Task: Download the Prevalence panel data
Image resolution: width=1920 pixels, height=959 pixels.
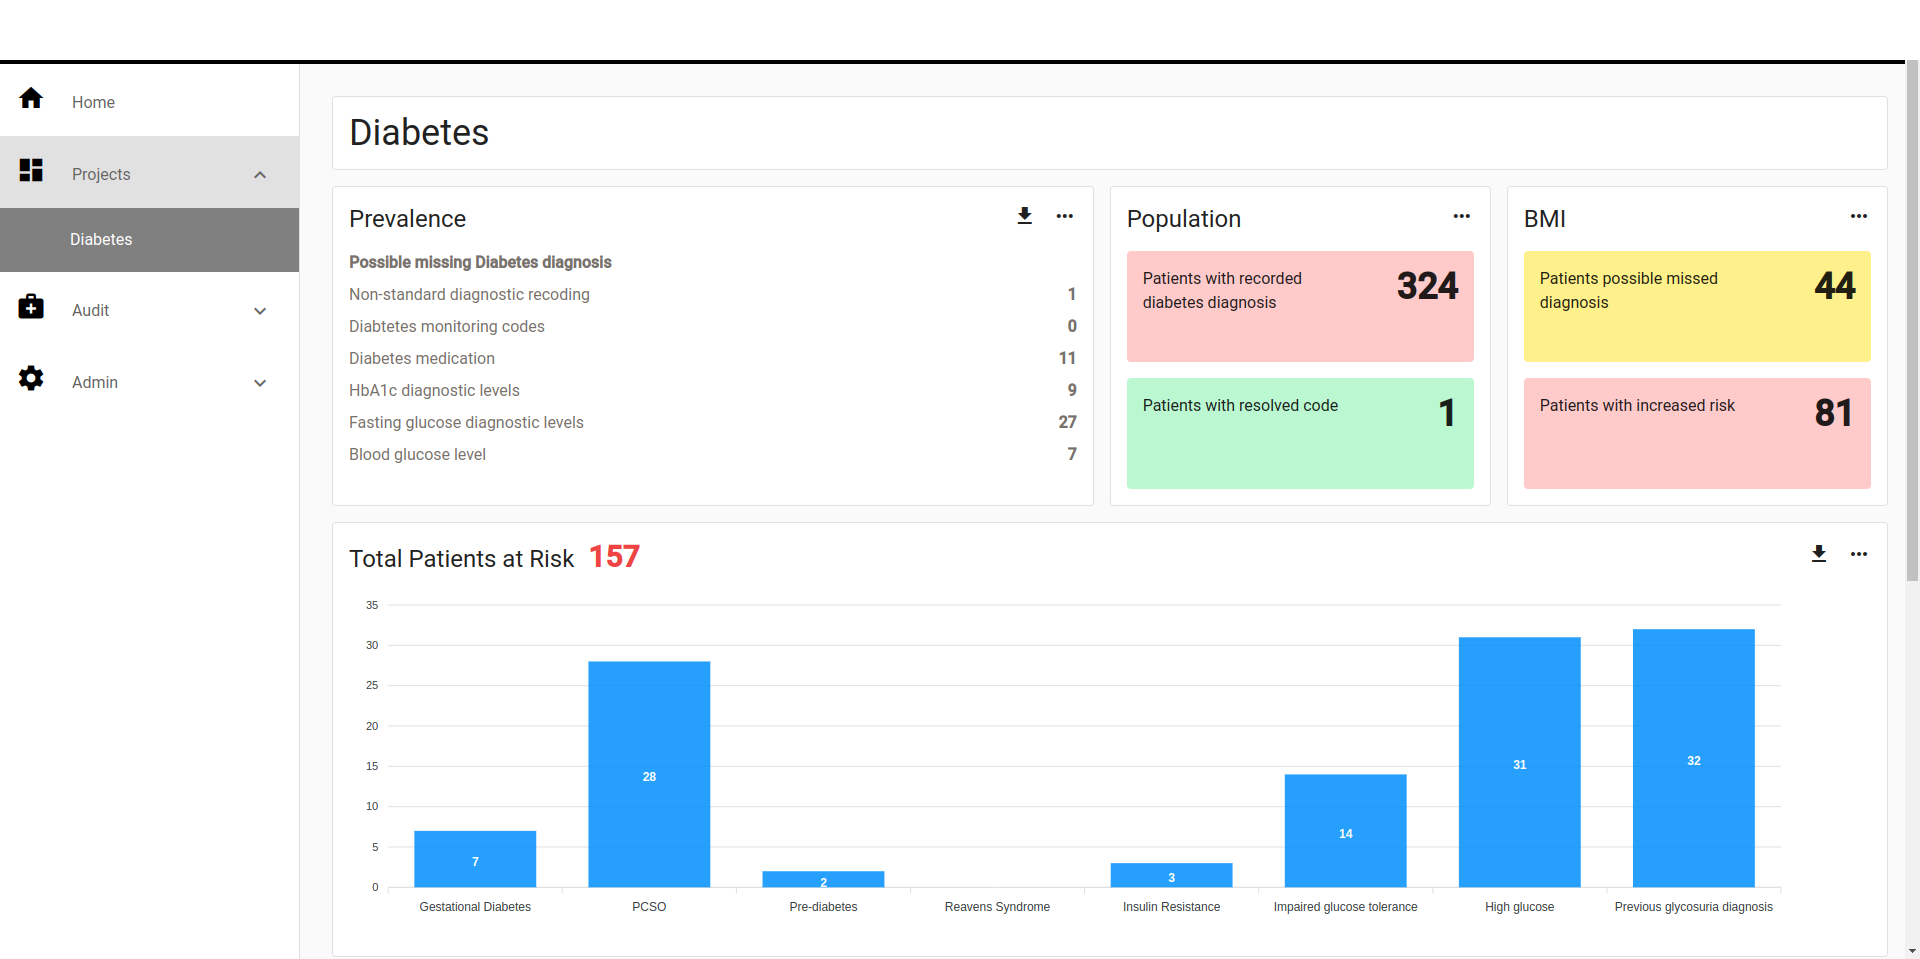Action: coord(1025,216)
